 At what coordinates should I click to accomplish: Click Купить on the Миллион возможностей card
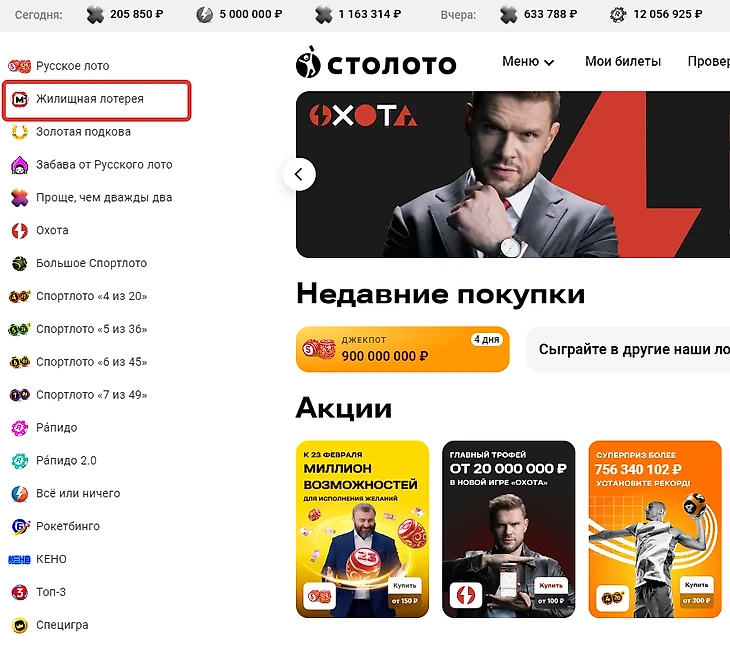coord(405,585)
